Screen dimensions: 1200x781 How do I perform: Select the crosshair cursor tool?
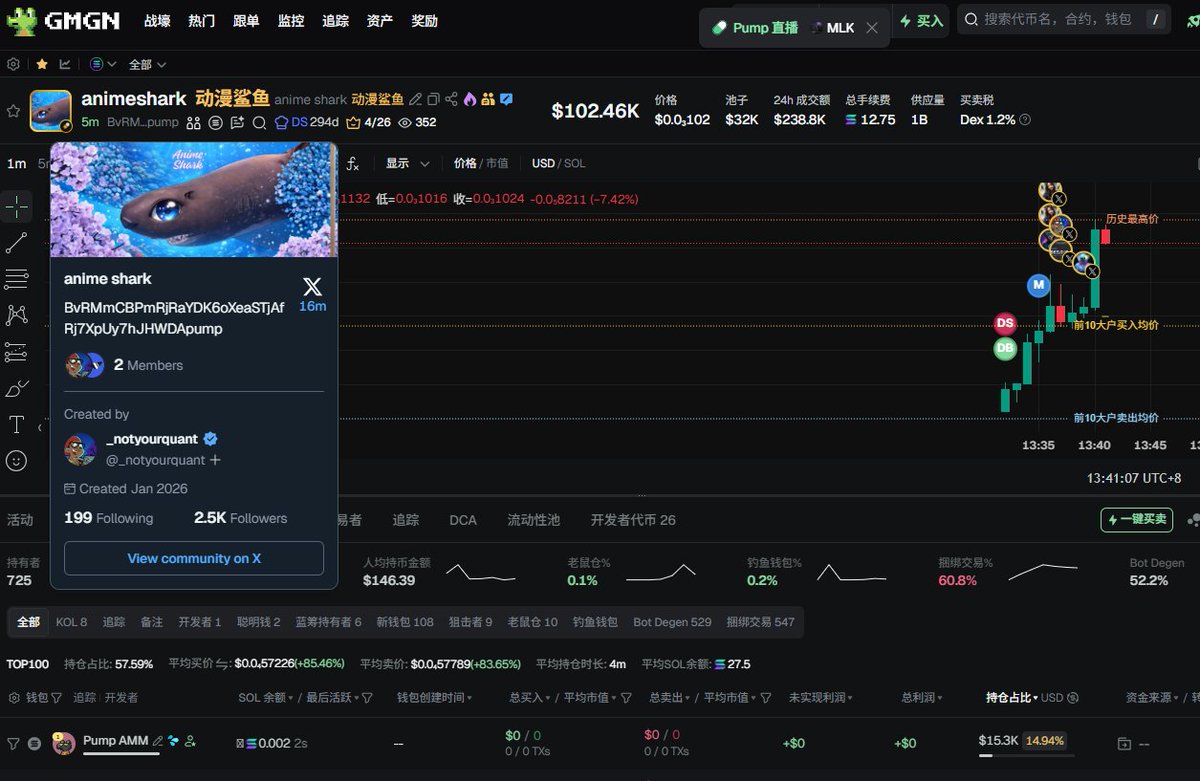pyautogui.click(x=16, y=207)
